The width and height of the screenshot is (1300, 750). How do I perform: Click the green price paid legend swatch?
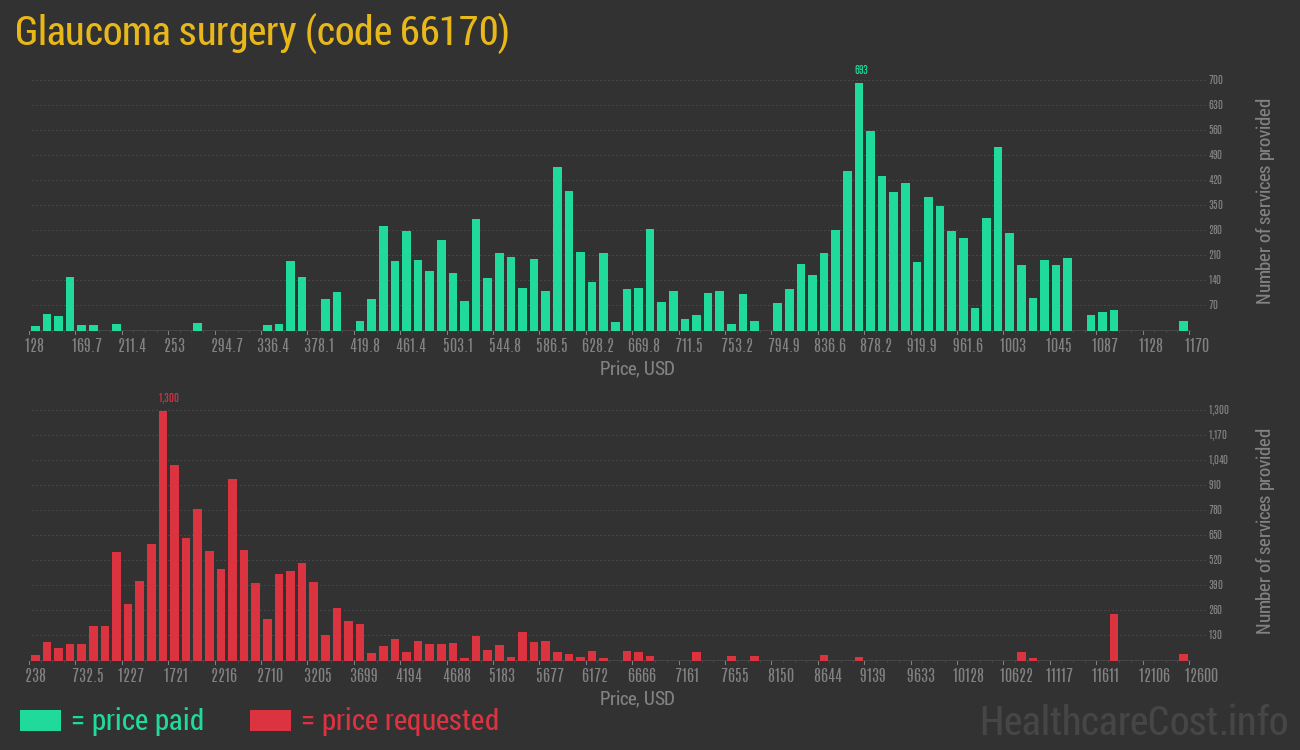point(40,720)
